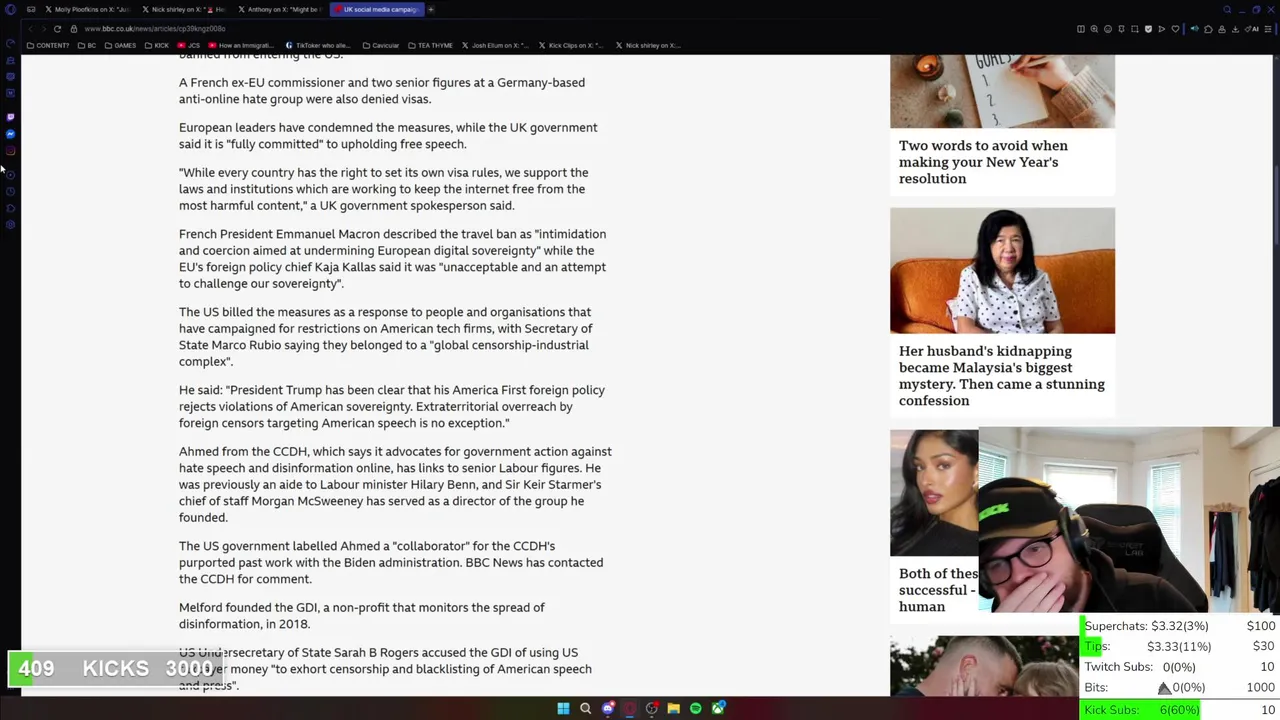1280x720 pixels.
Task: Open sidebar settings gear icon
Action: coord(10,224)
